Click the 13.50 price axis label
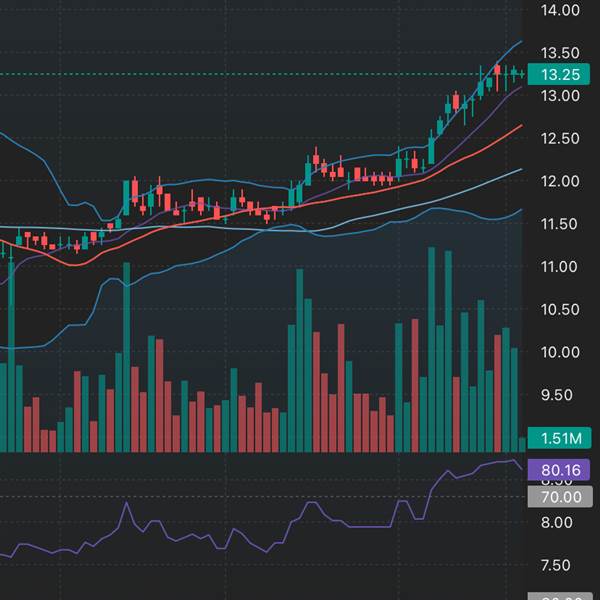This screenshot has height=600, width=600. [560, 53]
